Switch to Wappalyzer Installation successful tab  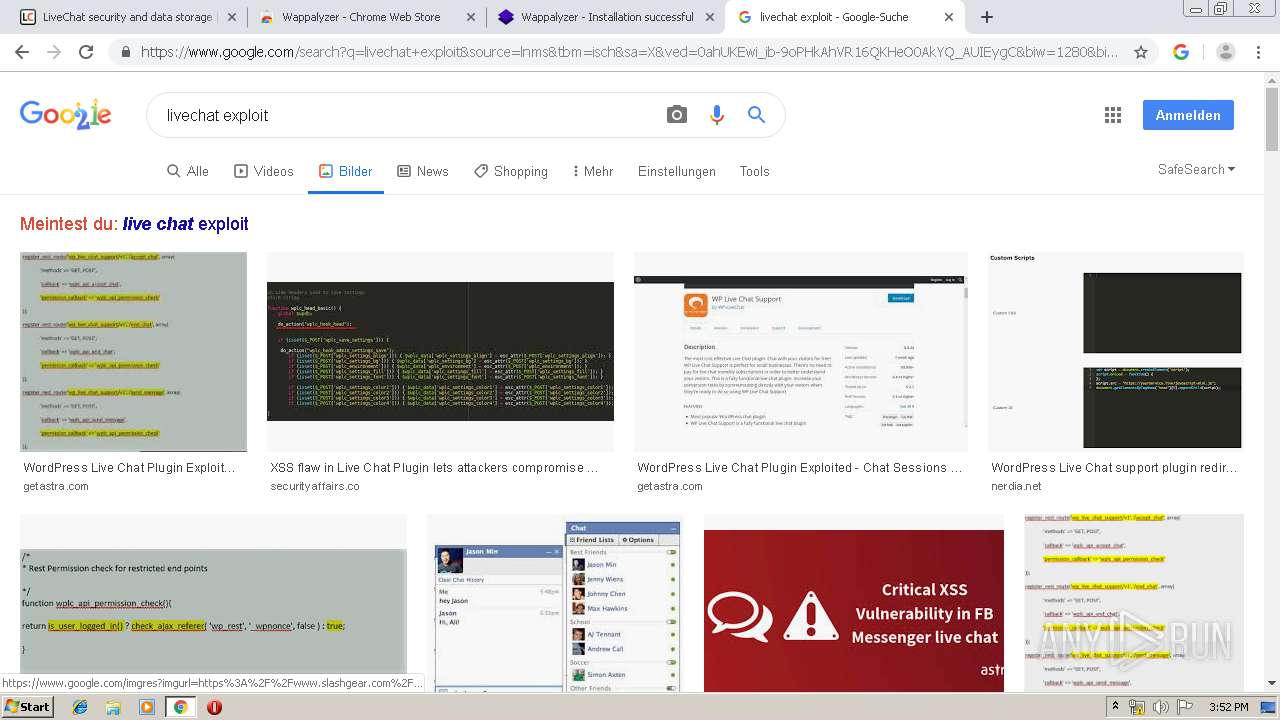click(x=607, y=17)
